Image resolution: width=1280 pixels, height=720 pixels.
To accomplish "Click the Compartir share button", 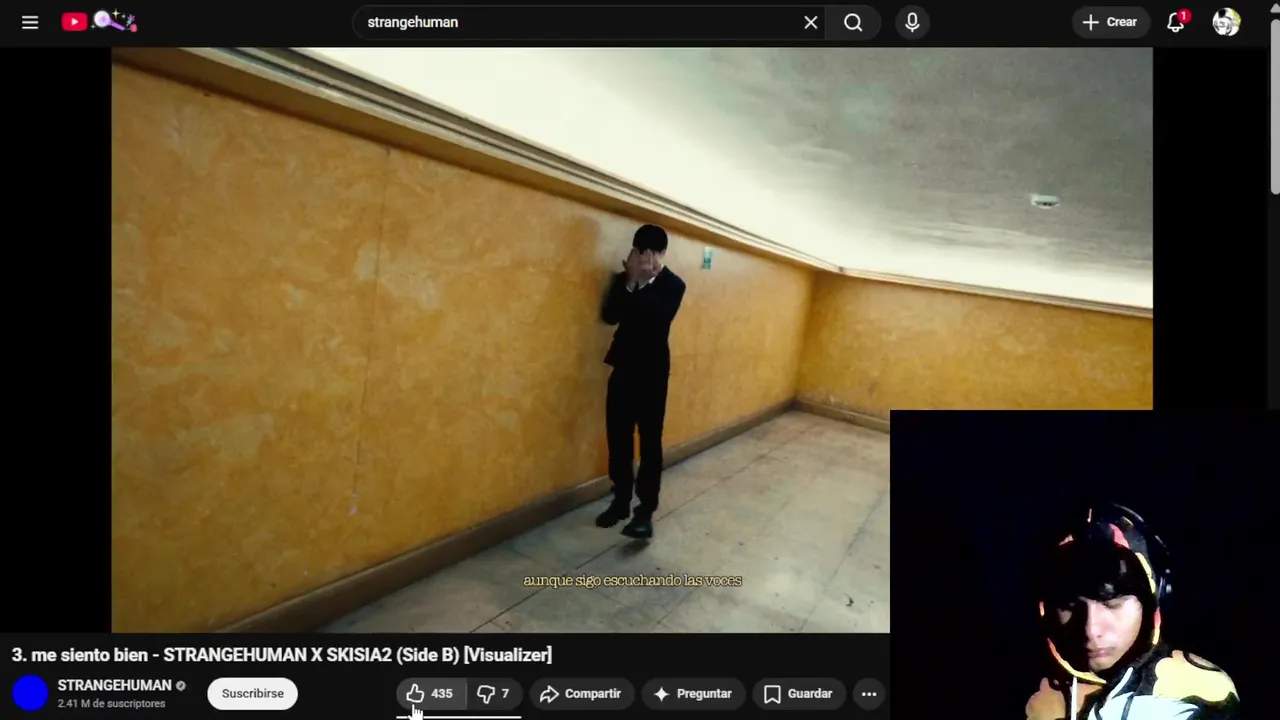I will click(x=581, y=693).
